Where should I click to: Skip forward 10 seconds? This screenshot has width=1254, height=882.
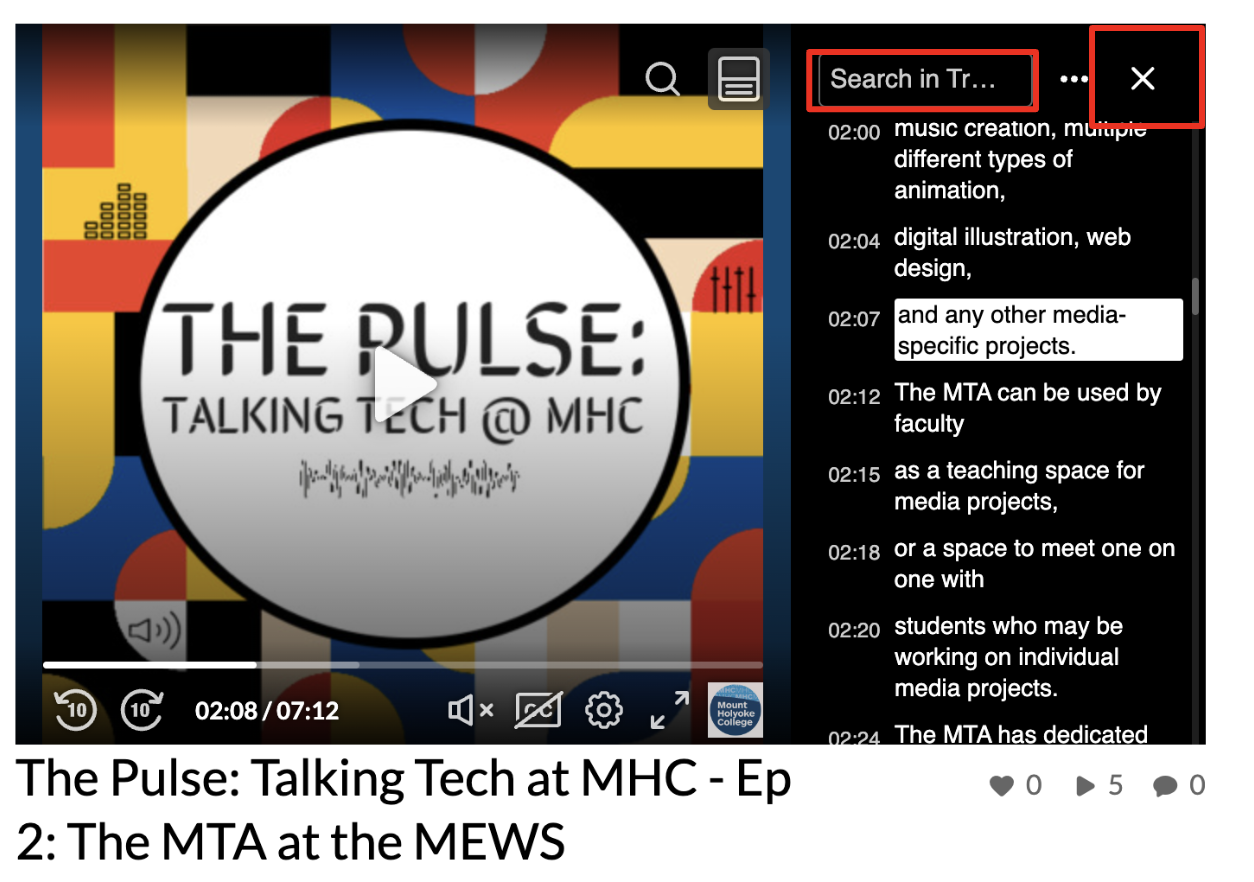tap(142, 710)
